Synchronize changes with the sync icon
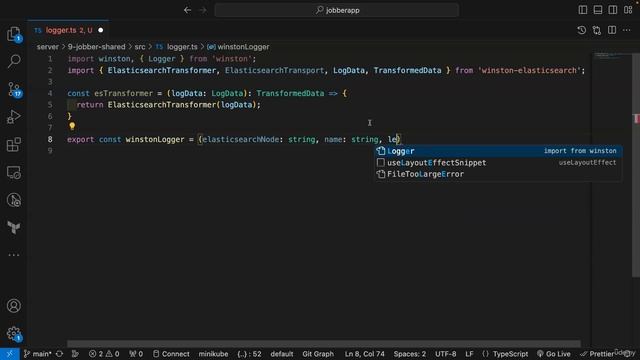Viewport: 640px width, 360px height. click(60, 354)
